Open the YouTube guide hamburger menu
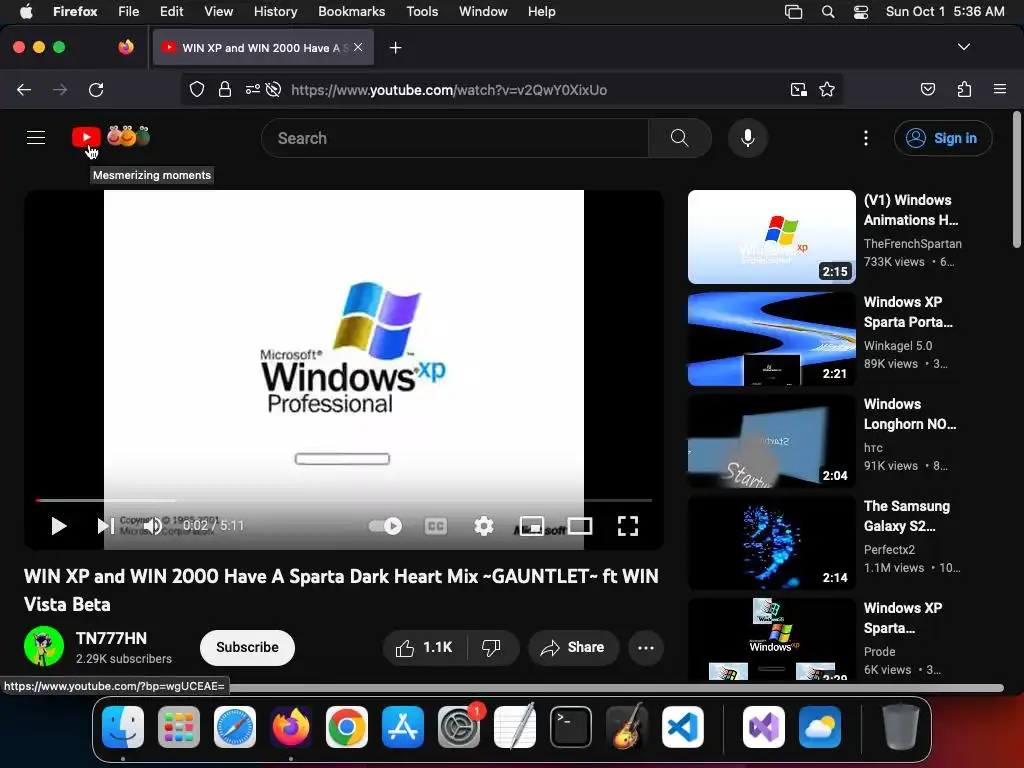This screenshot has width=1024, height=768. click(36, 138)
